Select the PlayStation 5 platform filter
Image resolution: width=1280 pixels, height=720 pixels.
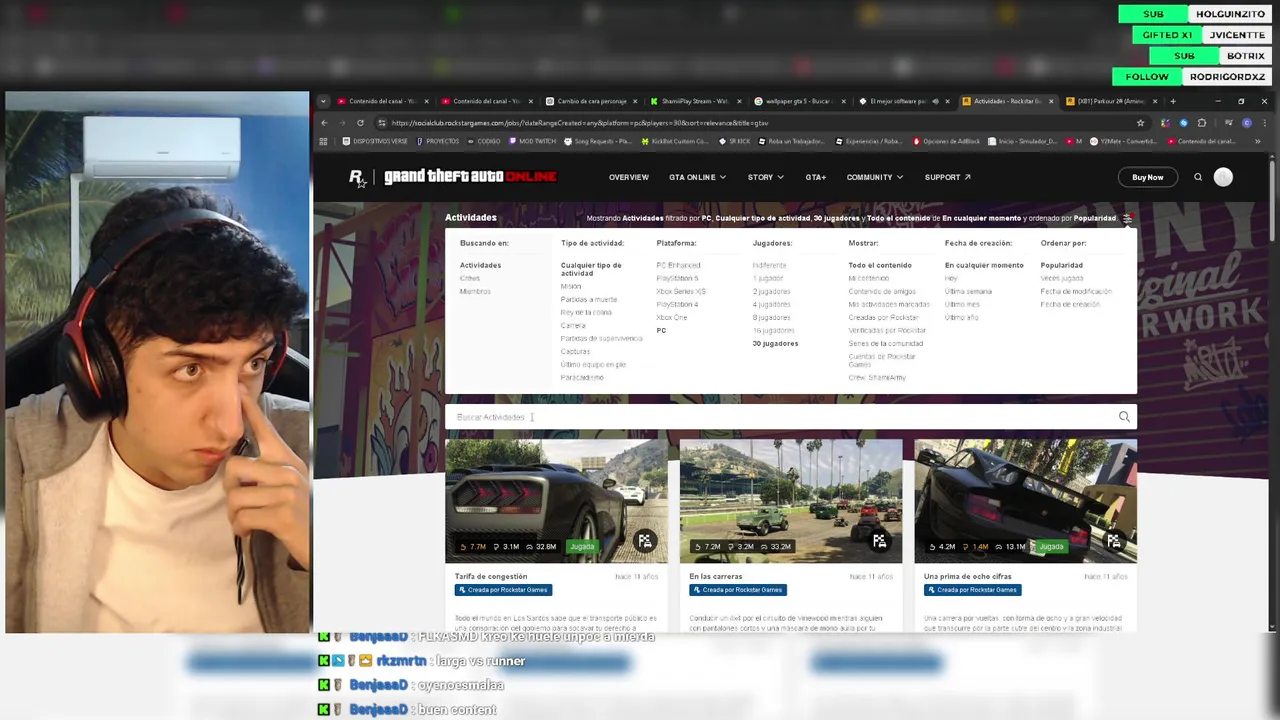(677, 278)
